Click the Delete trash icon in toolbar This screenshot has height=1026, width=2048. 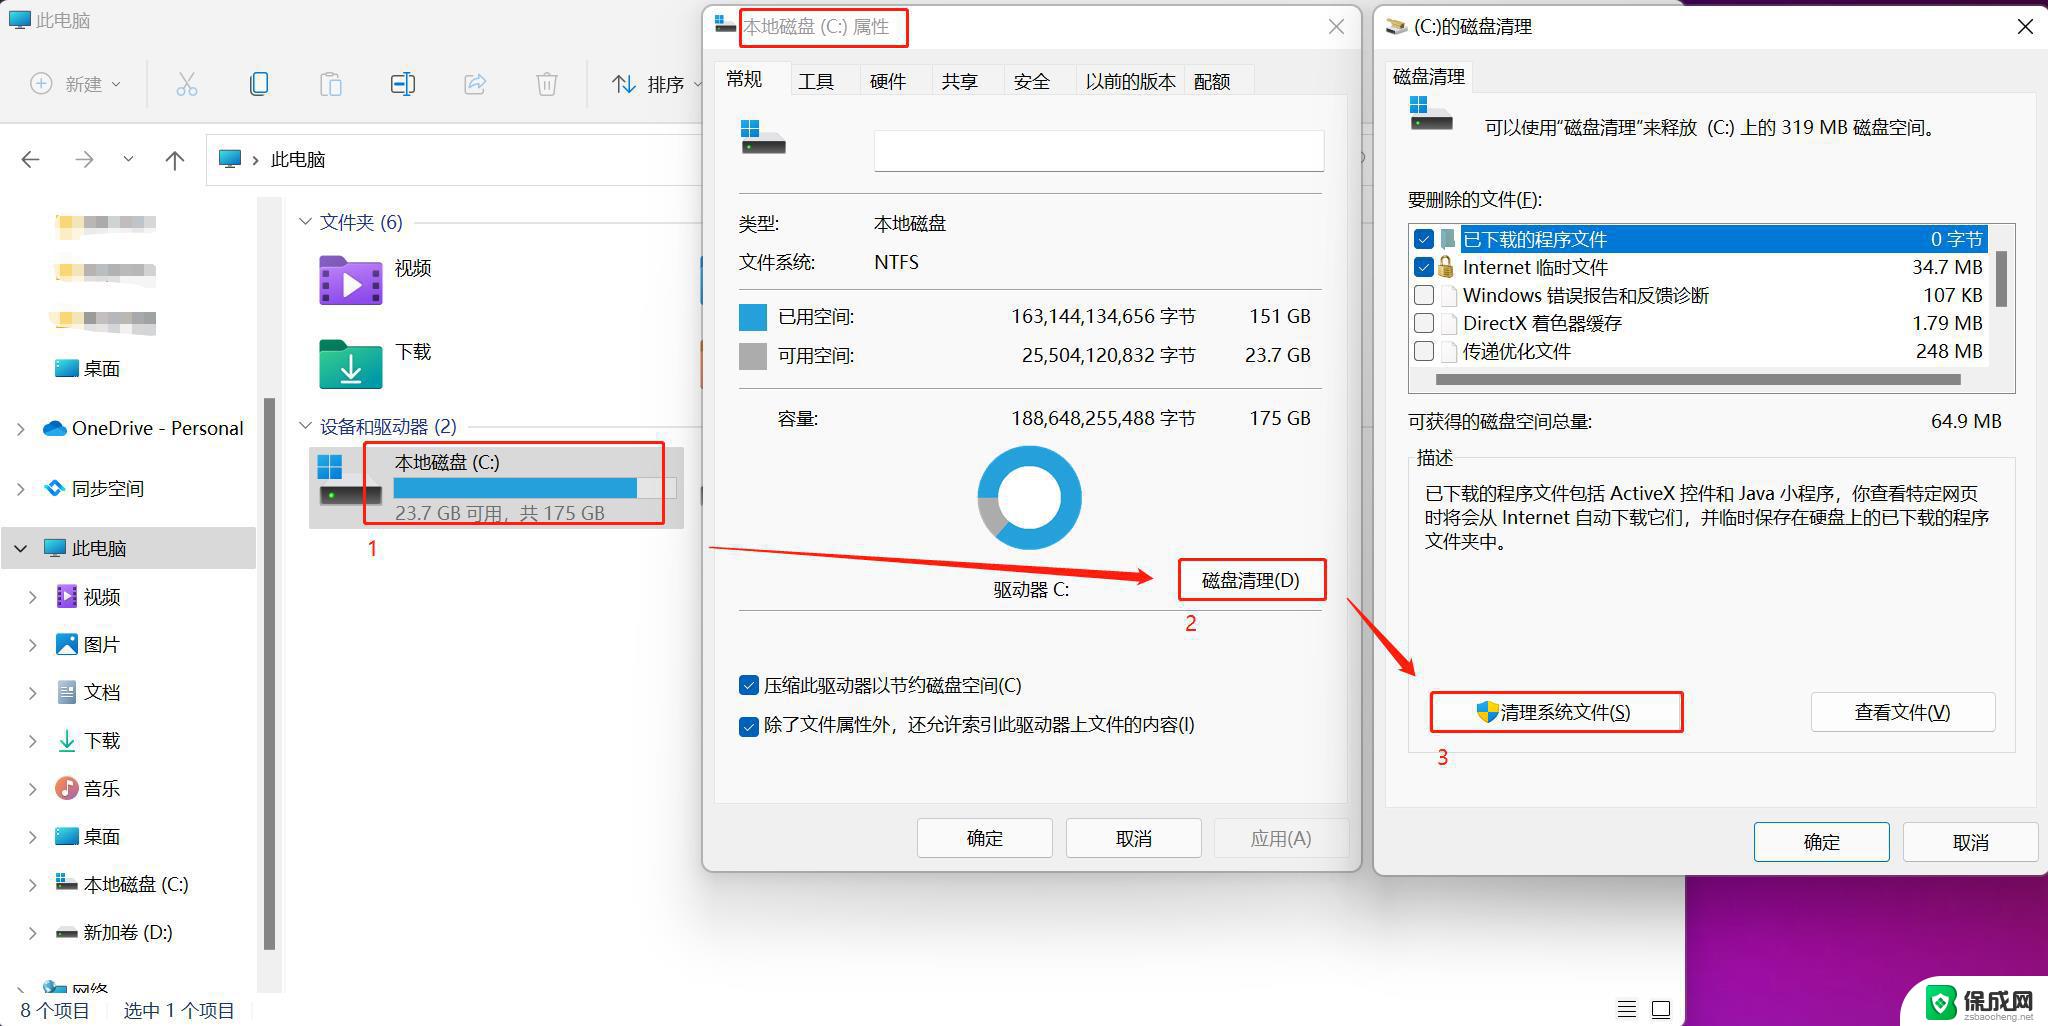547,84
